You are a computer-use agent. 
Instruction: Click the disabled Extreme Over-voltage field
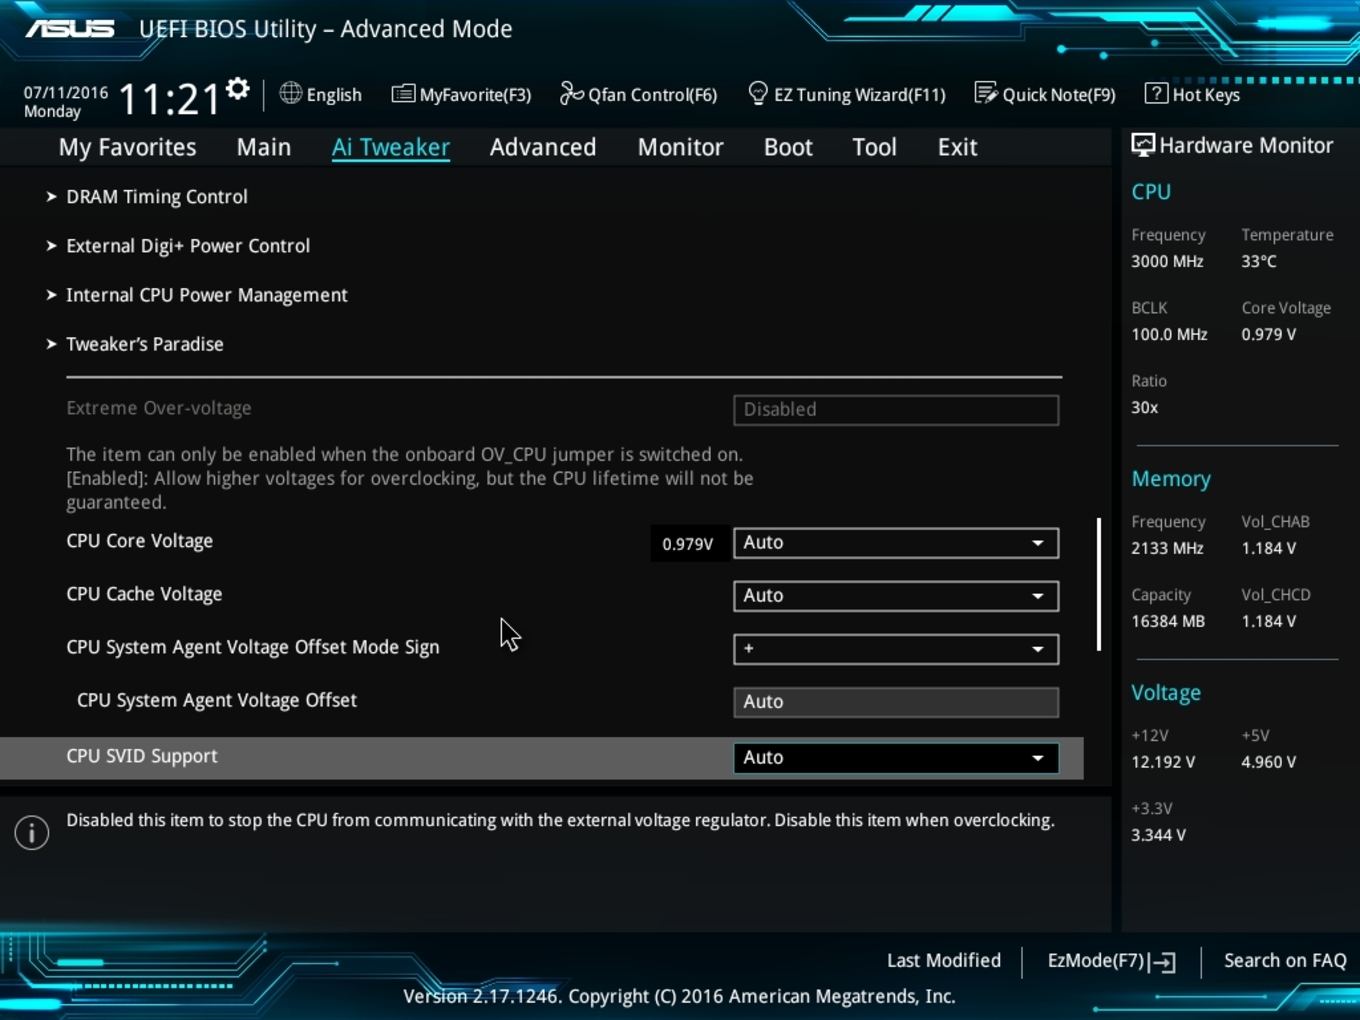point(896,410)
